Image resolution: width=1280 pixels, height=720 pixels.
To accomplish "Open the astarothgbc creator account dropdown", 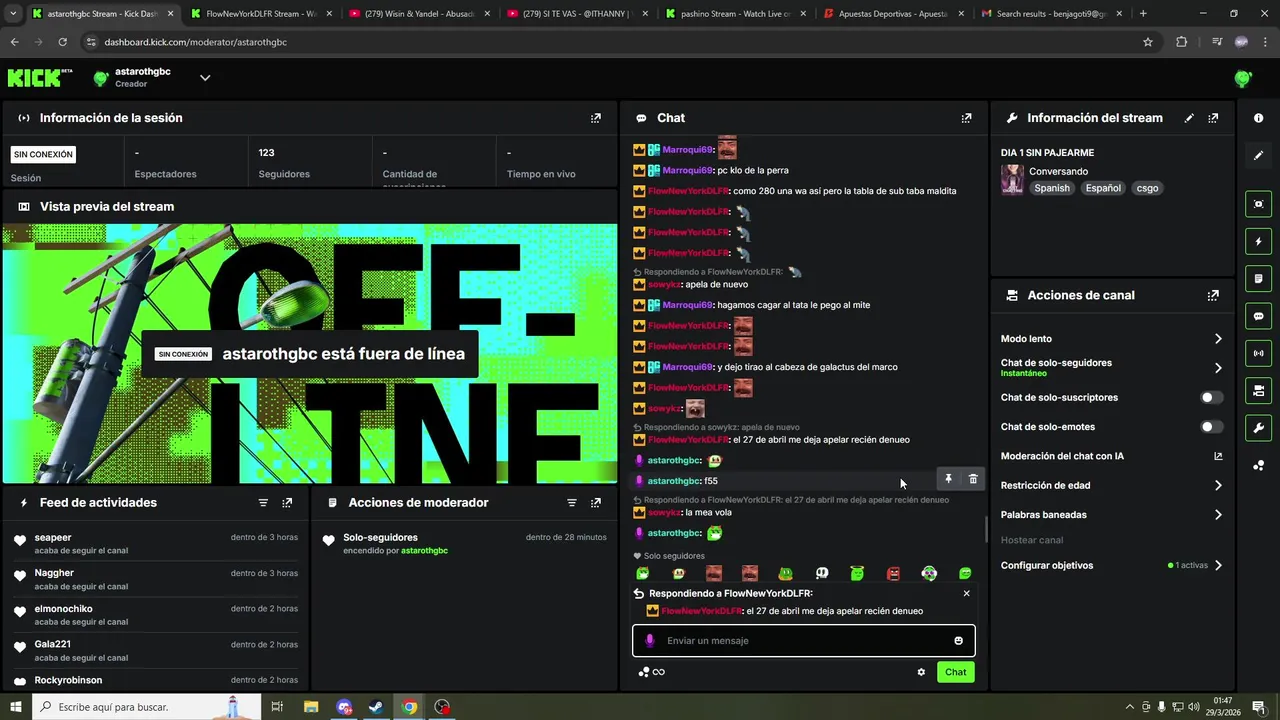I will [x=204, y=77].
